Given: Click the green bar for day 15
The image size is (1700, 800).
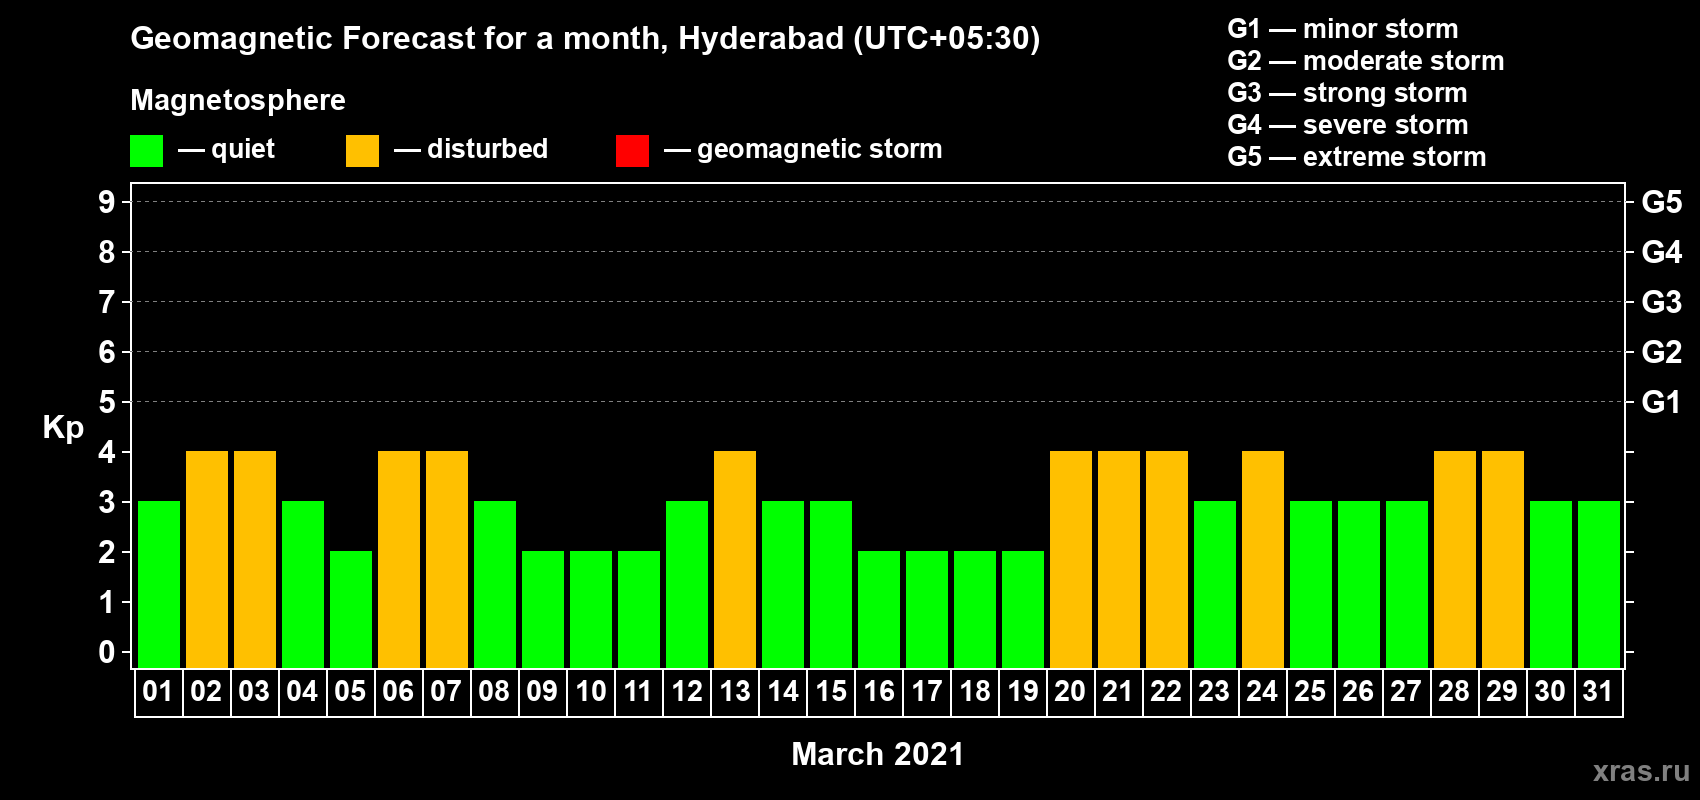Looking at the screenshot, I should point(831,584).
